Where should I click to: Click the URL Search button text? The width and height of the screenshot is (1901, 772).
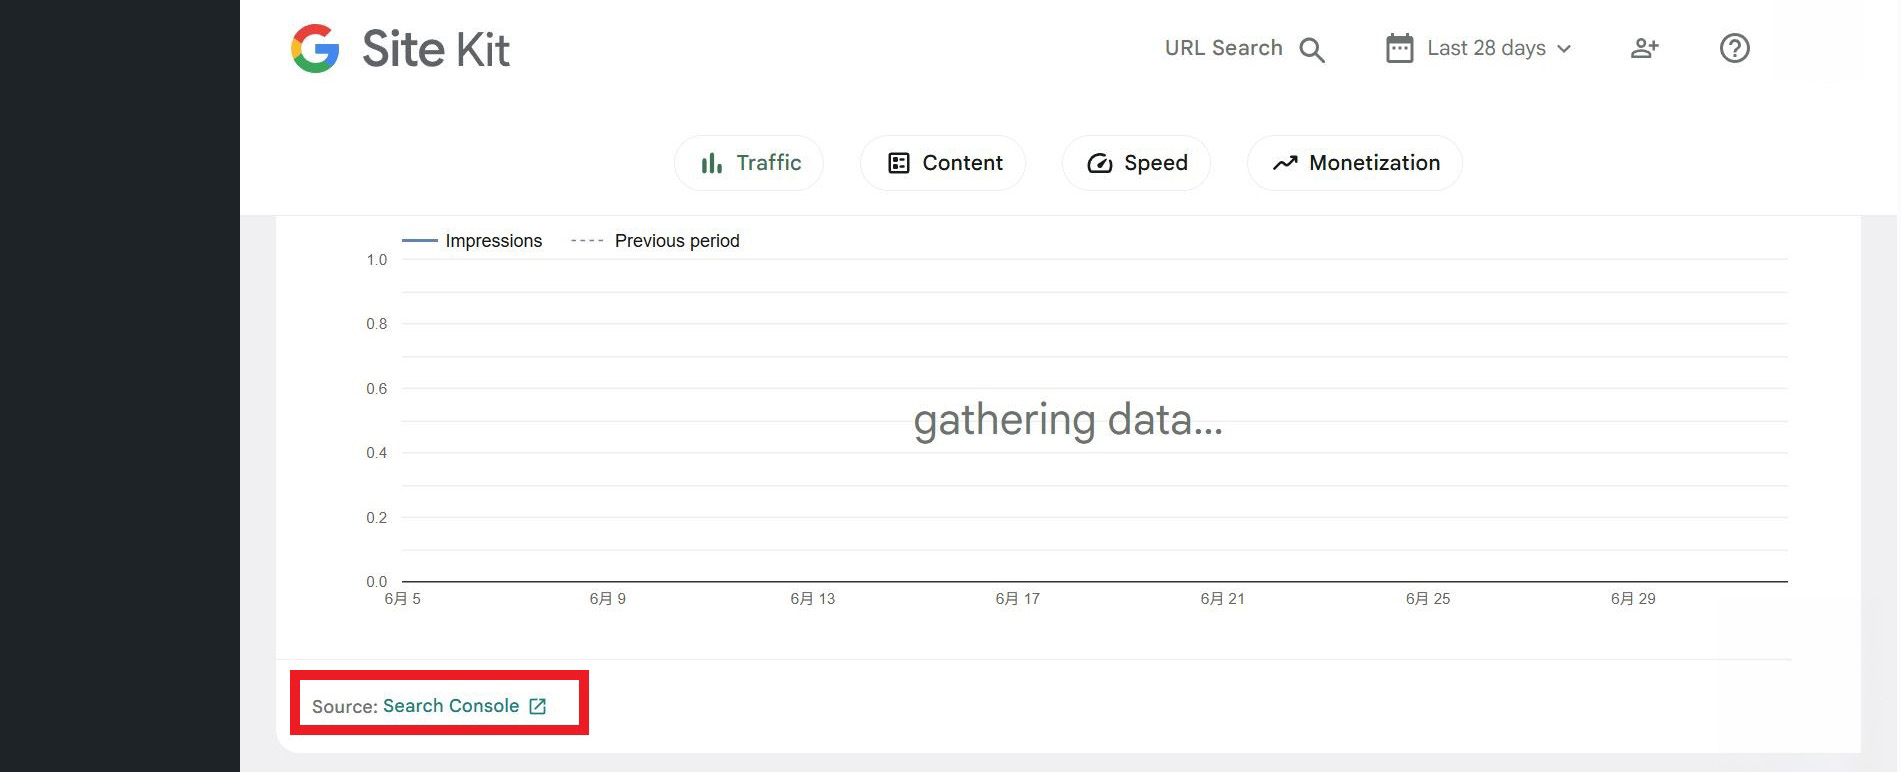click(x=1223, y=48)
